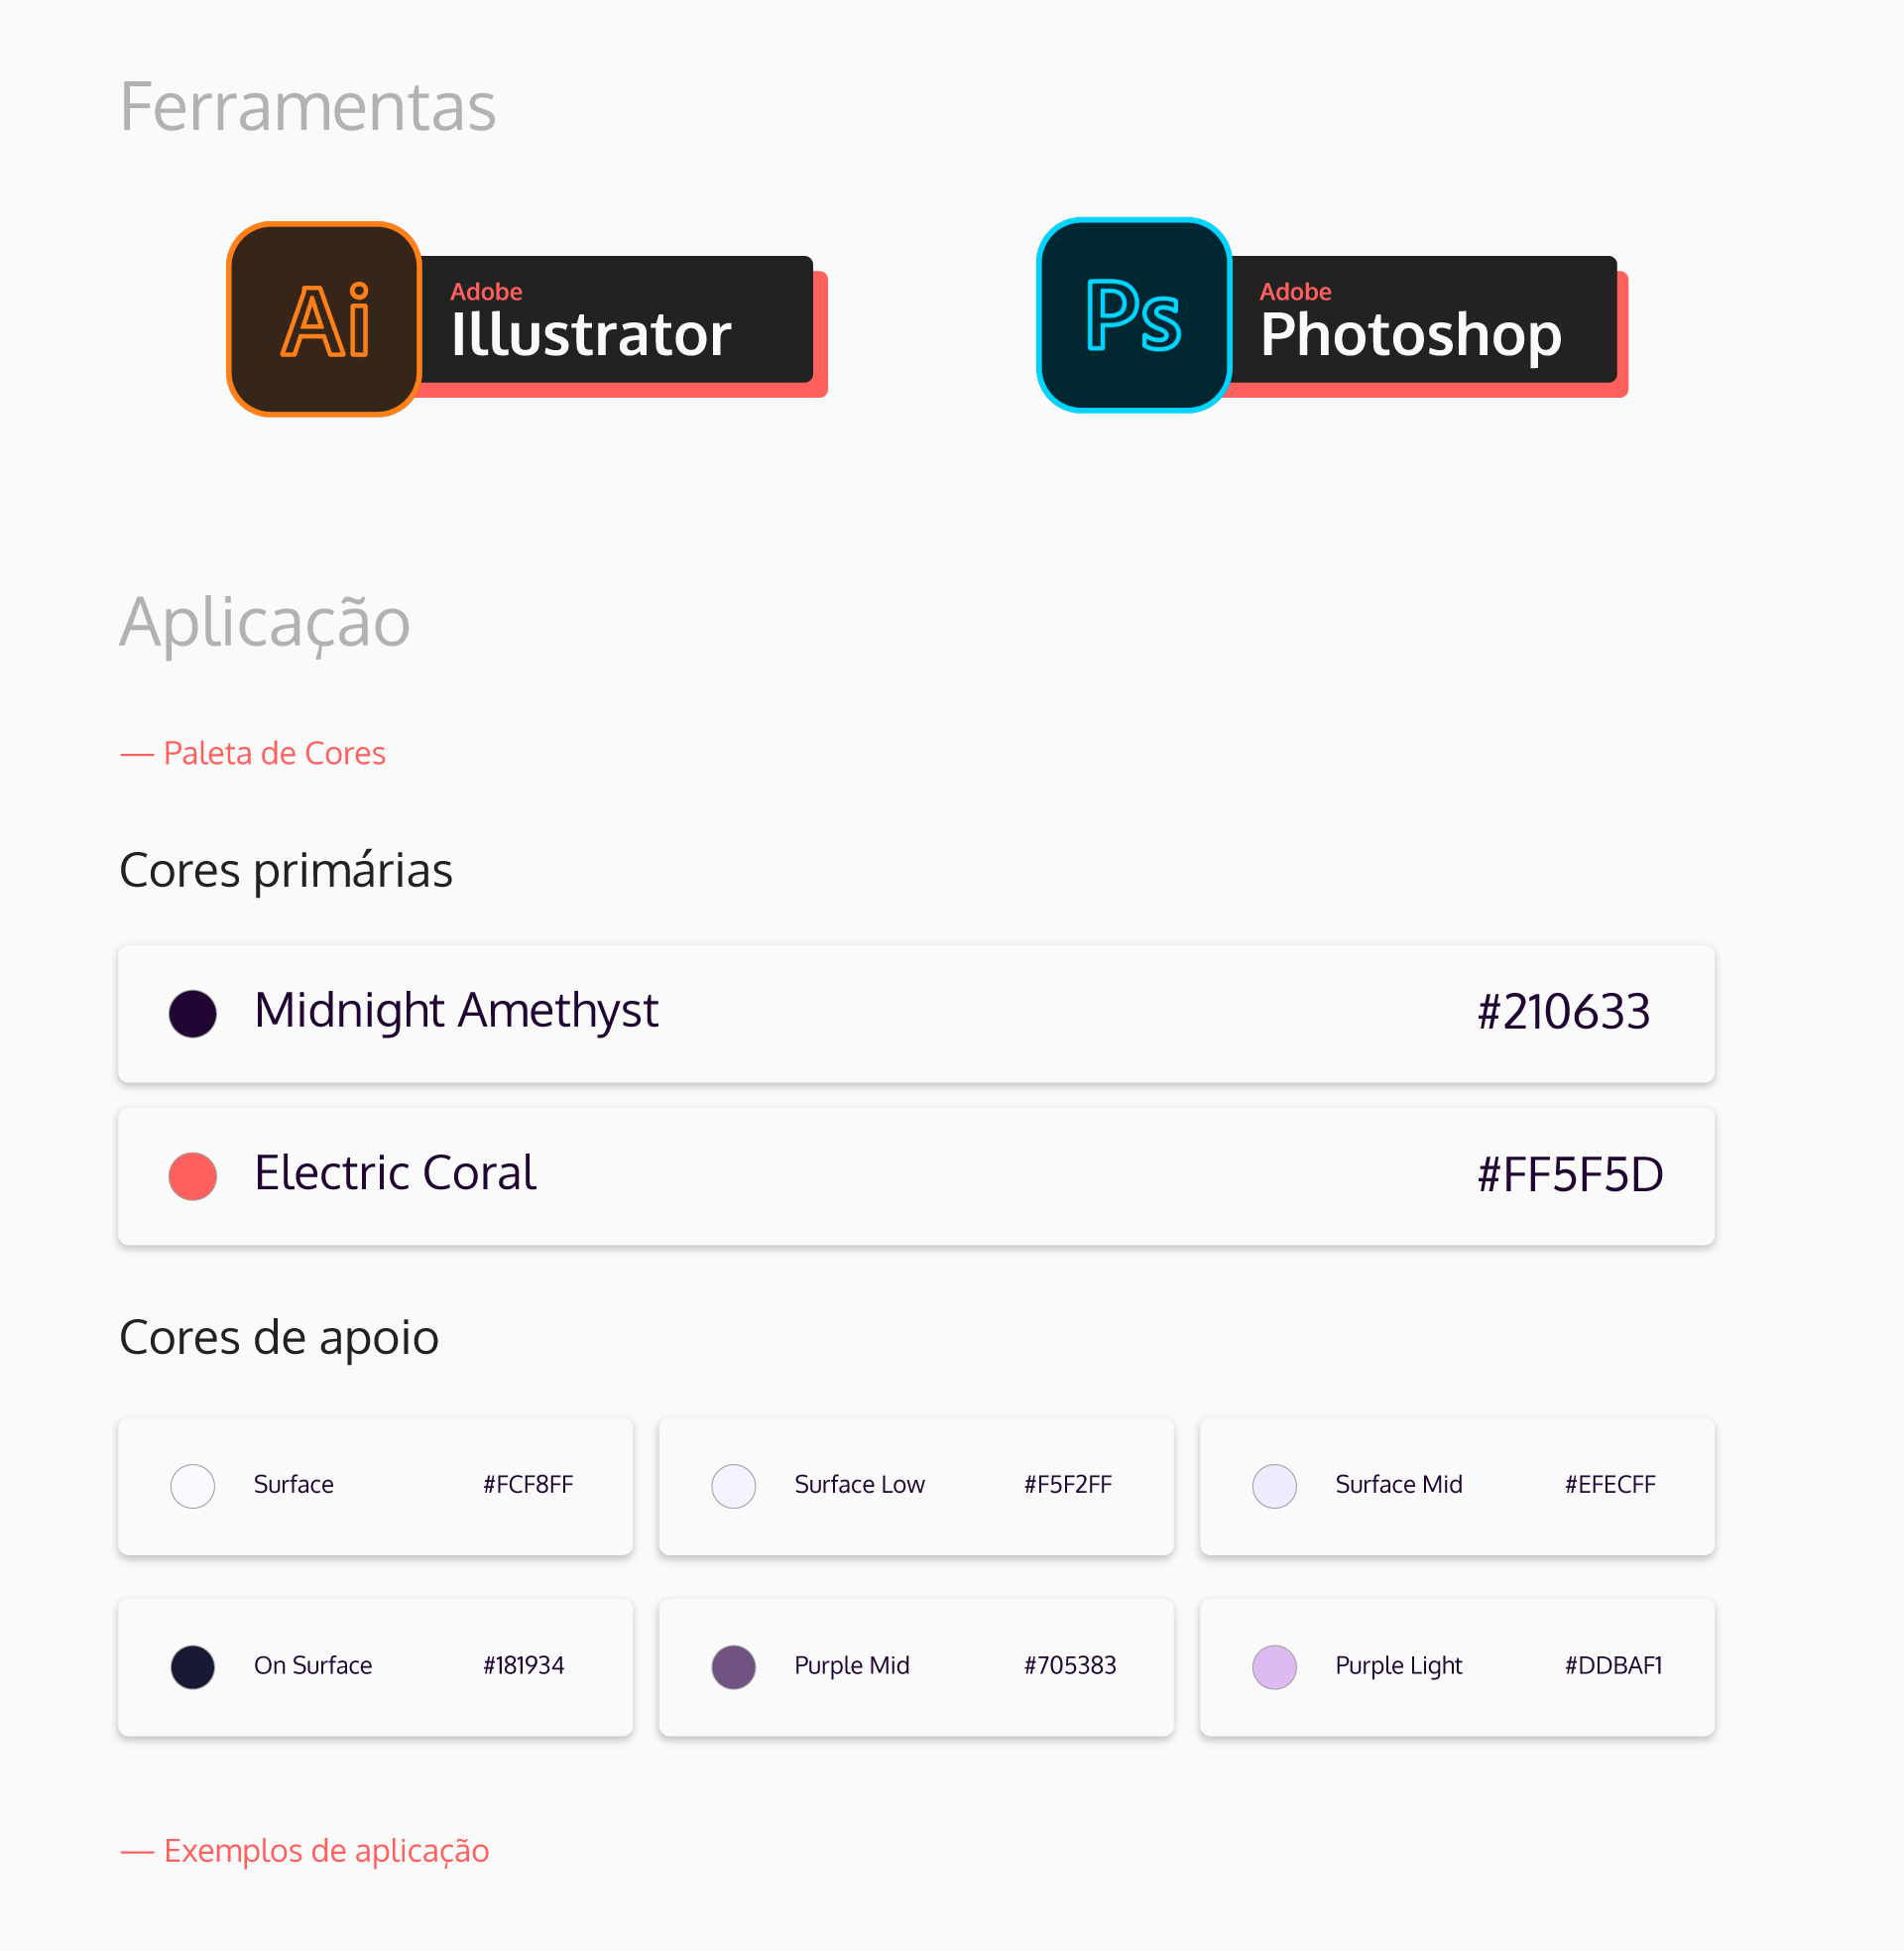Image resolution: width=1904 pixels, height=1951 pixels.
Task: Click the Midnight Amethyst color dot
Action: [193, 1014]
